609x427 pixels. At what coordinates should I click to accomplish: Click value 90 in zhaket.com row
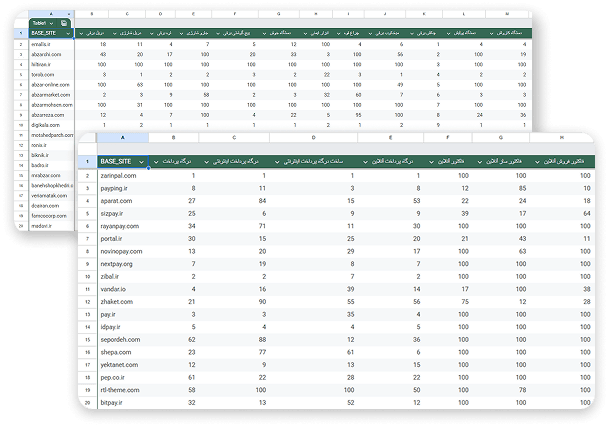click(263, 302)
